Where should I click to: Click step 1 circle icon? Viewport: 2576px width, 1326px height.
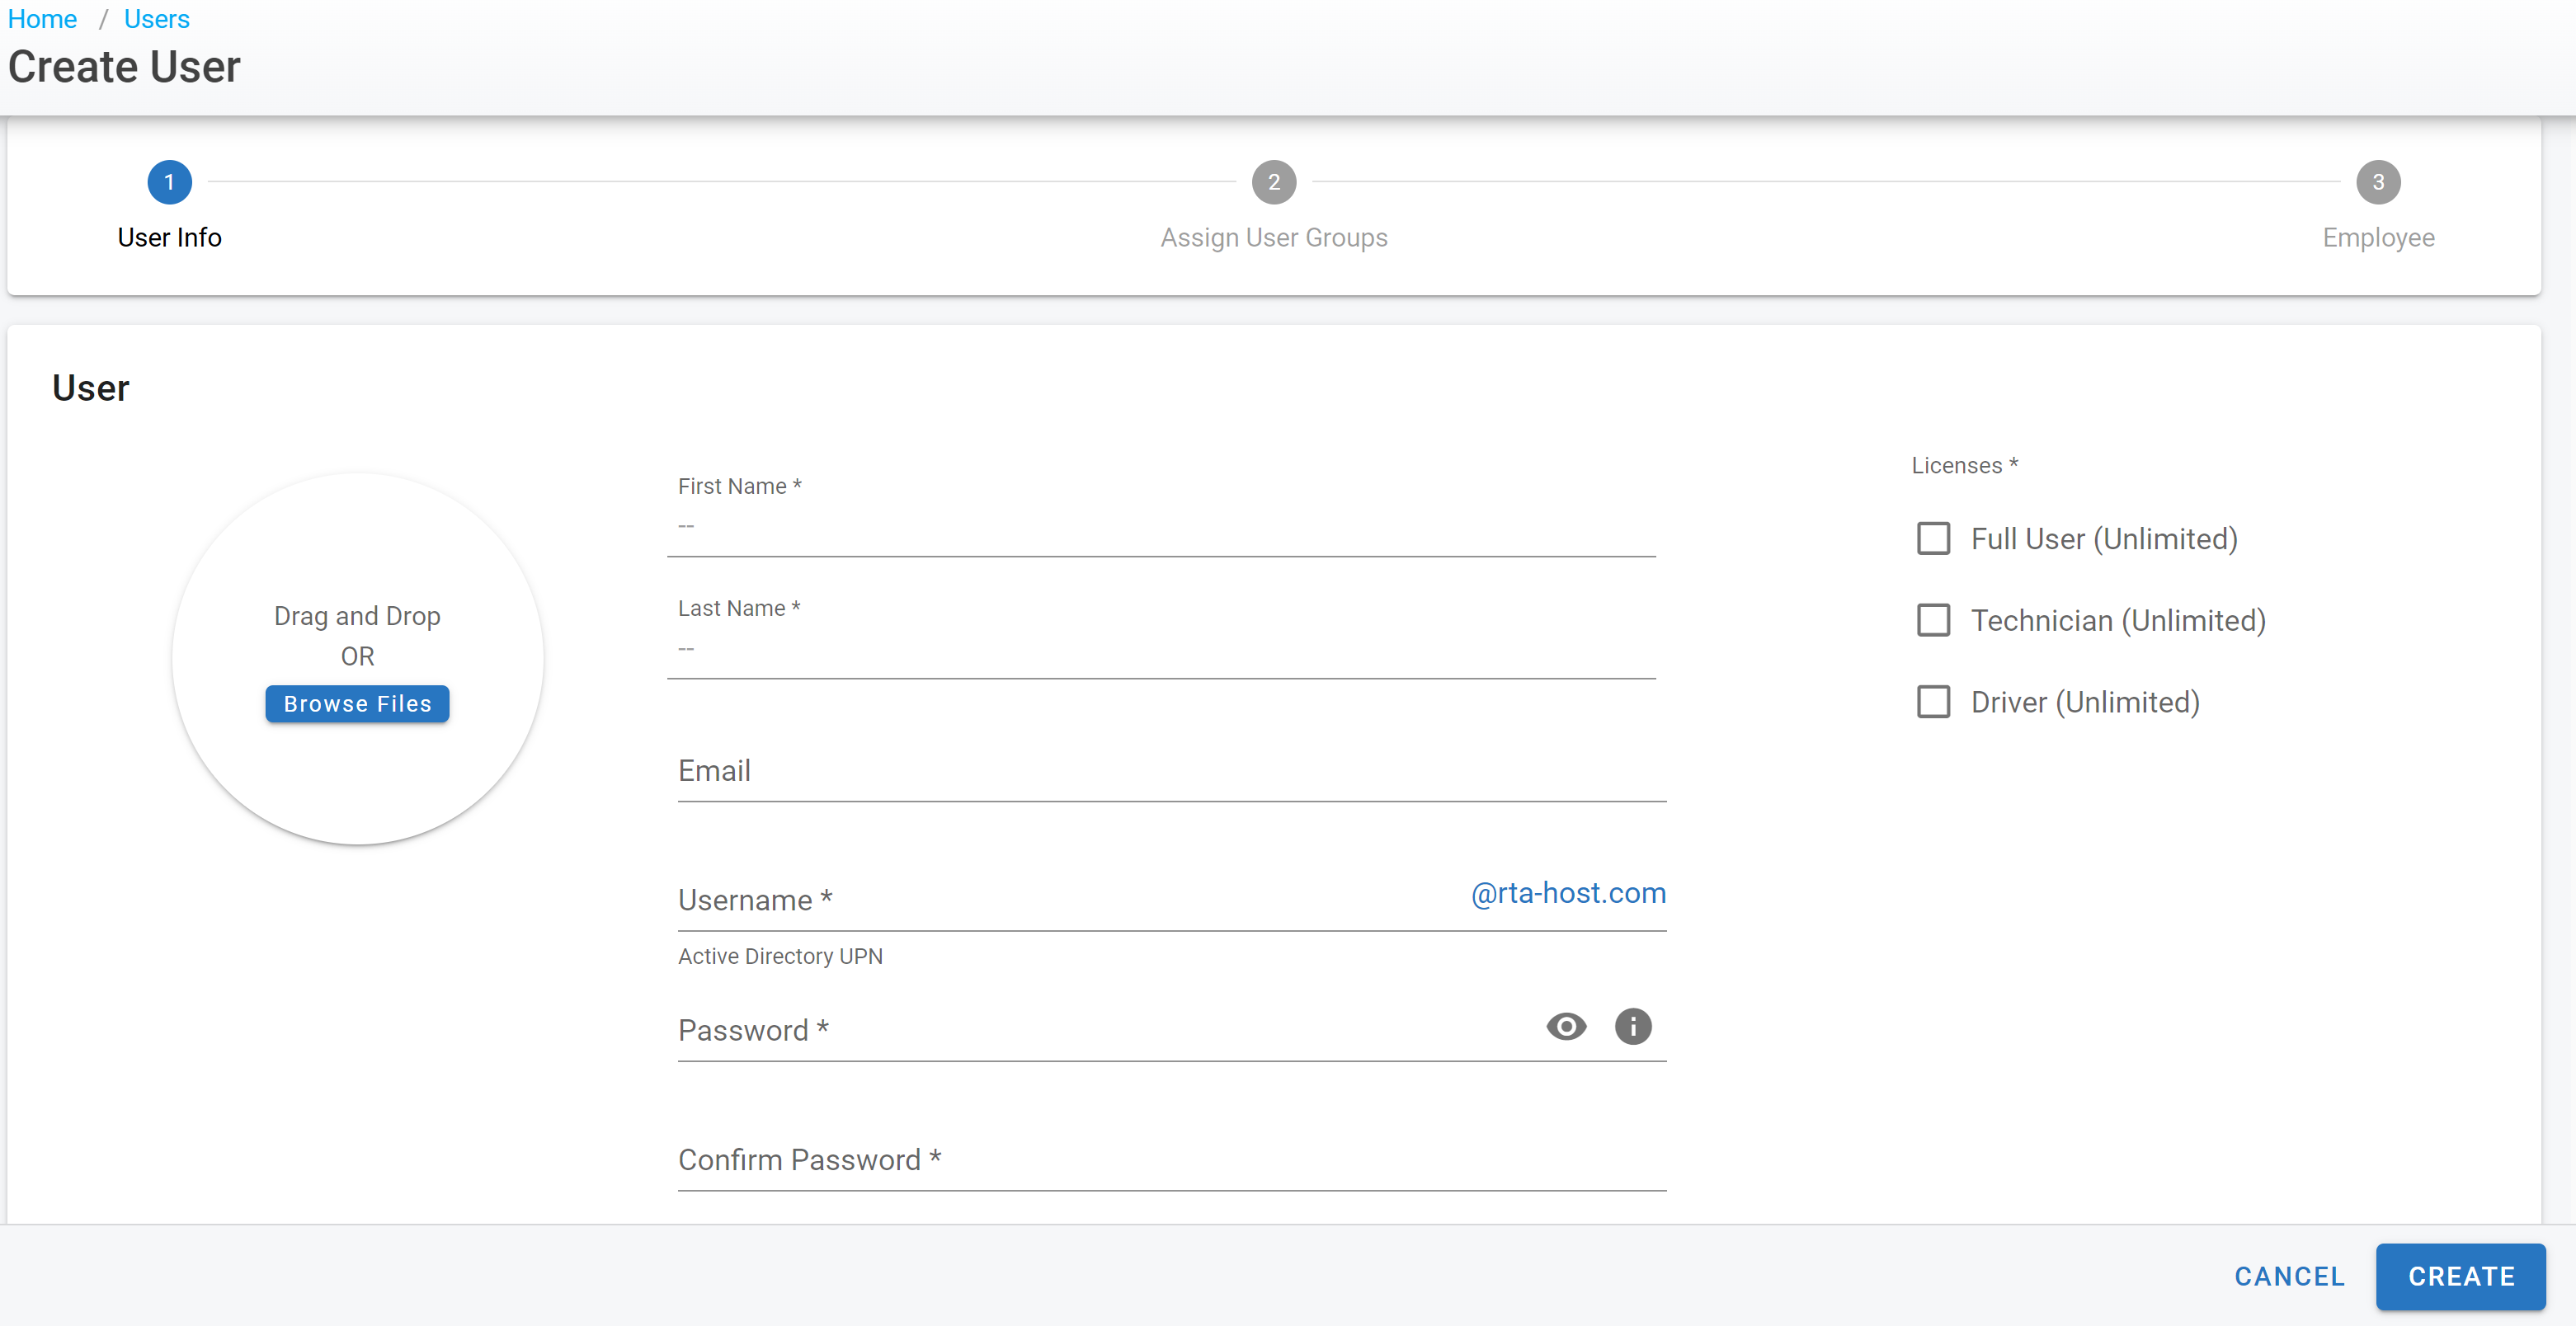point(169,182)
